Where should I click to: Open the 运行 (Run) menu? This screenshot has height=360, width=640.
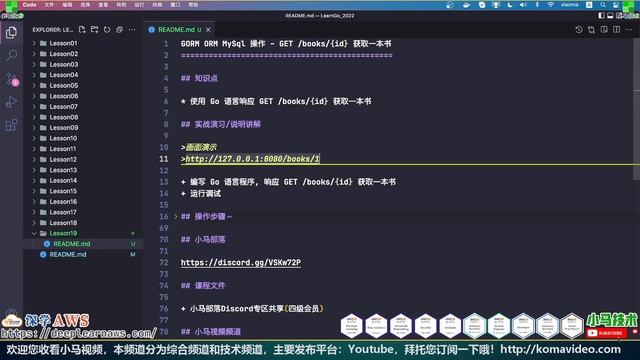pos(139,5)
